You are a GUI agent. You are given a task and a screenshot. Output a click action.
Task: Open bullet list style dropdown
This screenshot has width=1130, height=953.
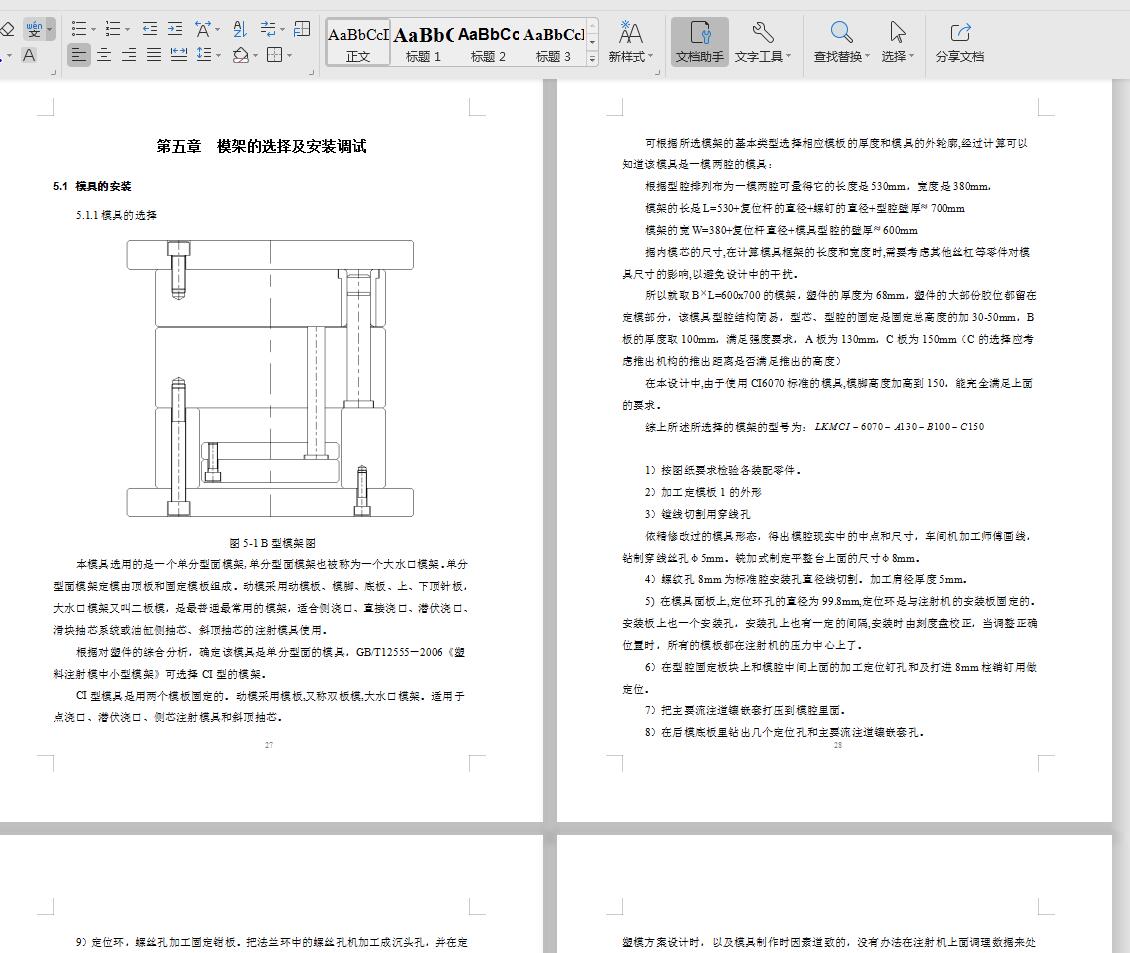(93, 30)
